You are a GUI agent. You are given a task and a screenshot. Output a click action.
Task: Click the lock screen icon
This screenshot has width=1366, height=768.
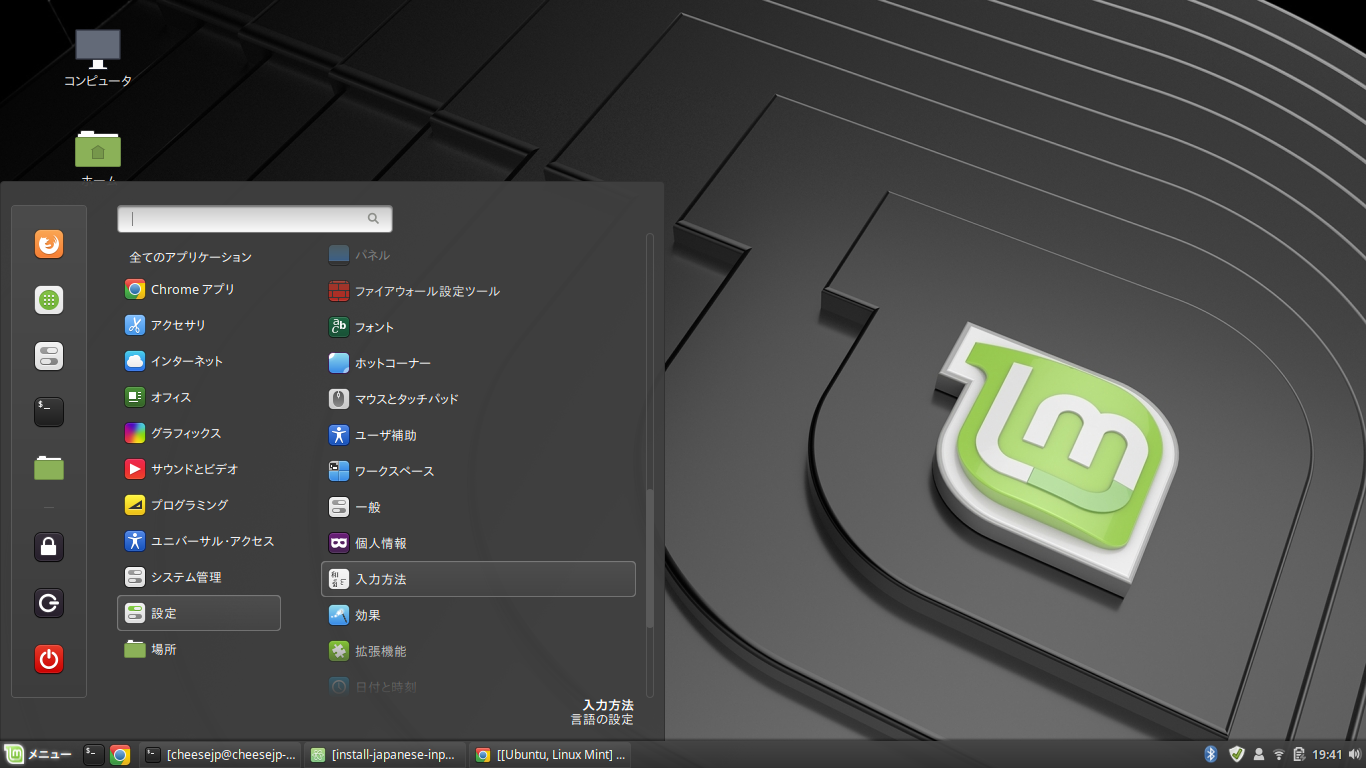49,547
